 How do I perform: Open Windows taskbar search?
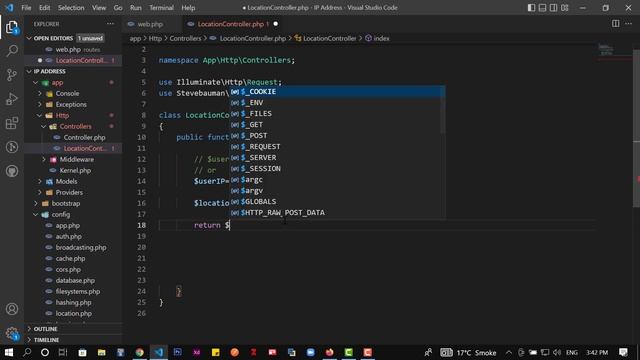(27, 352)
